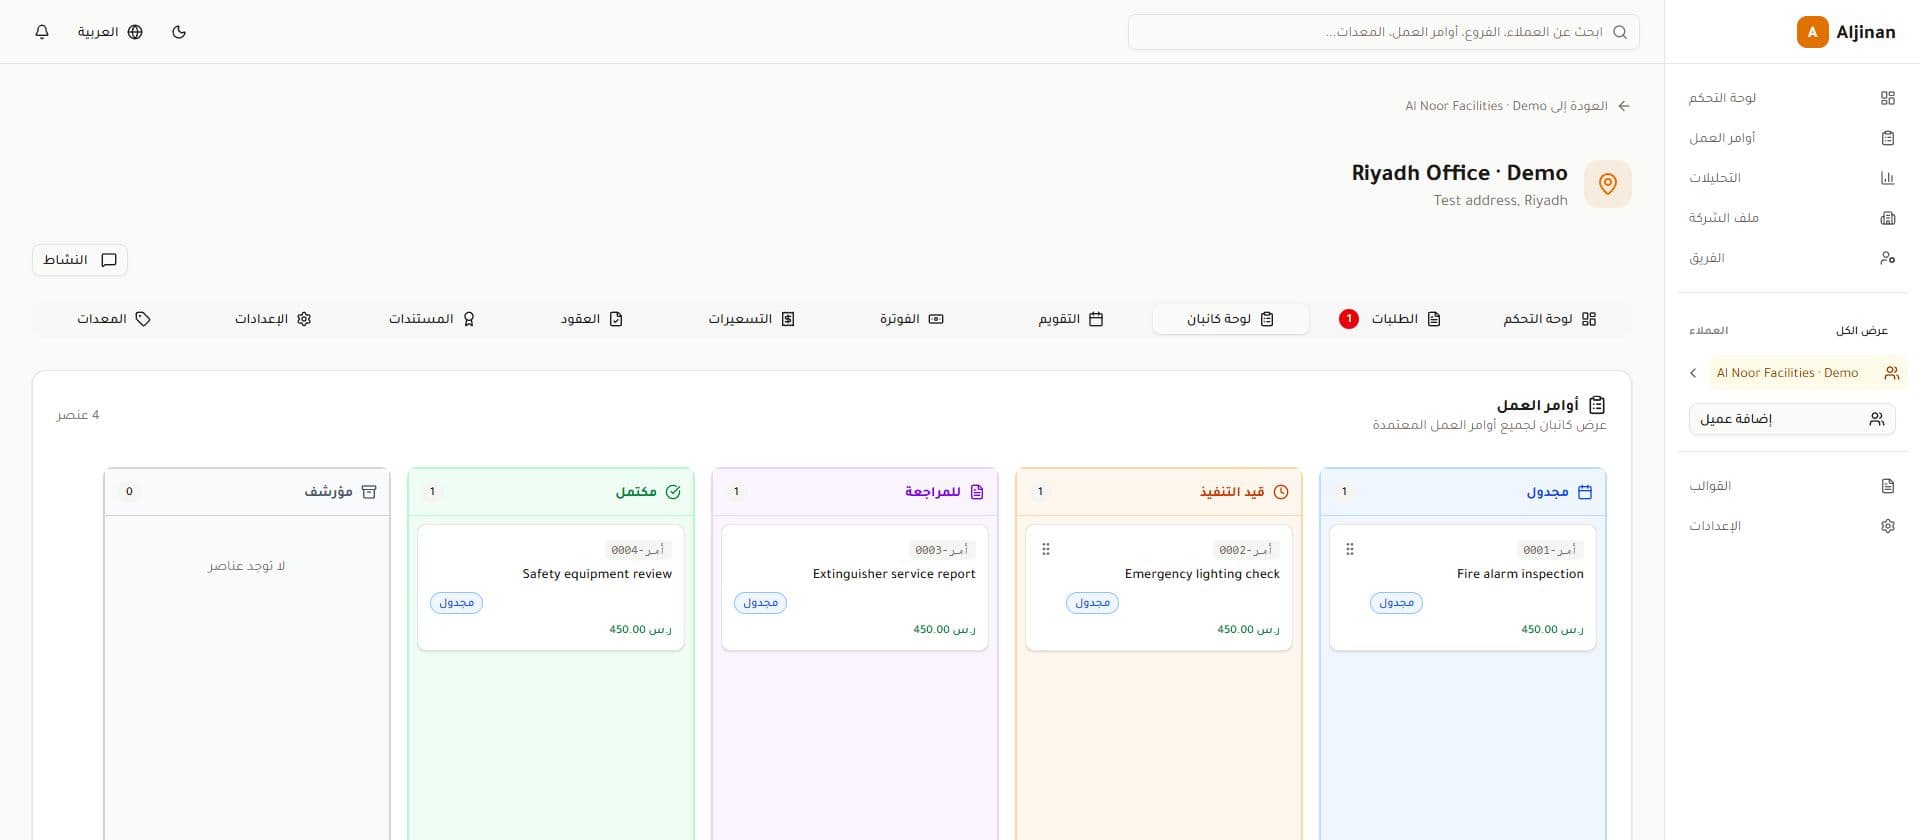
Task: Click the orange location pin icon
Action: (1608, 184)
